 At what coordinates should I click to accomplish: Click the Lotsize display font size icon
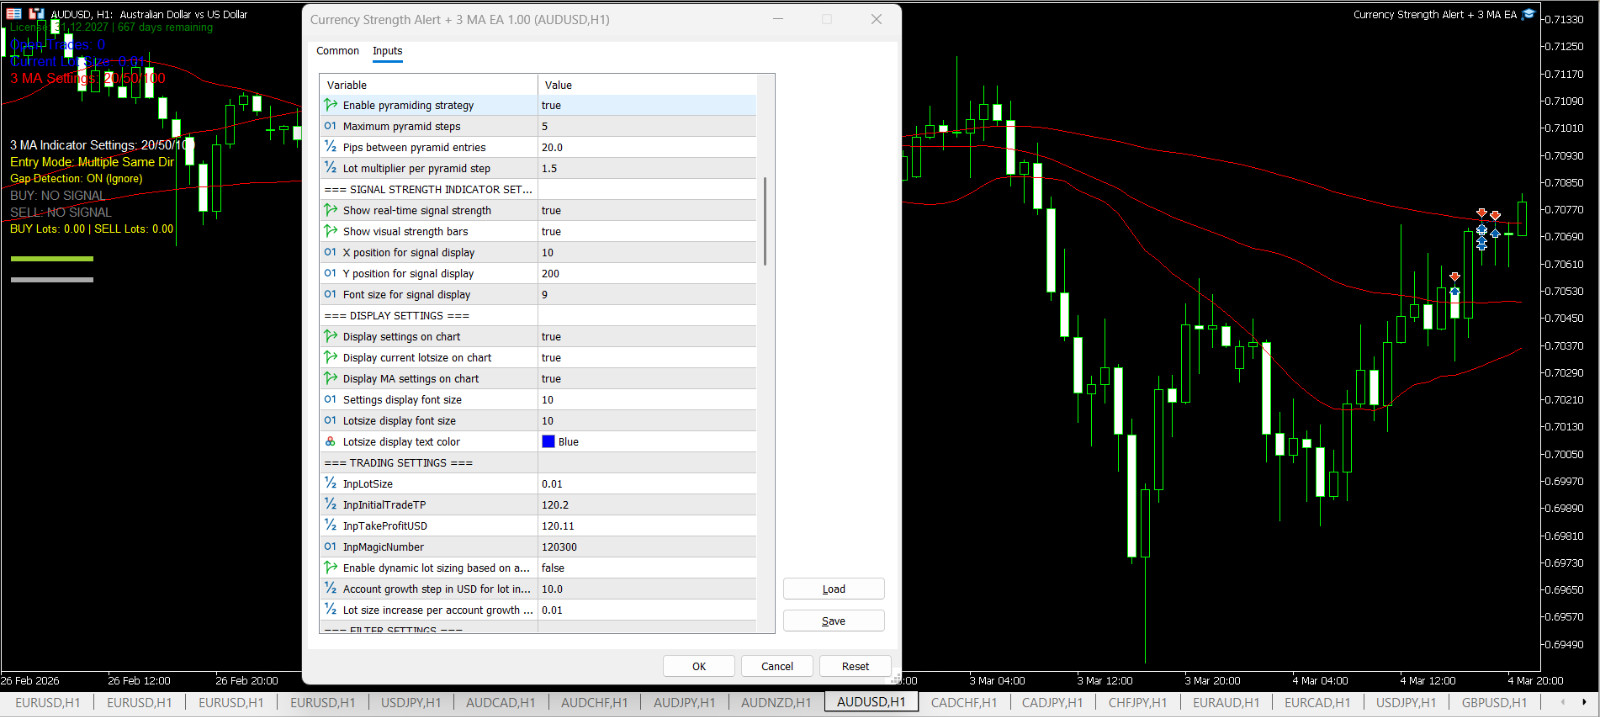point(330,420)
